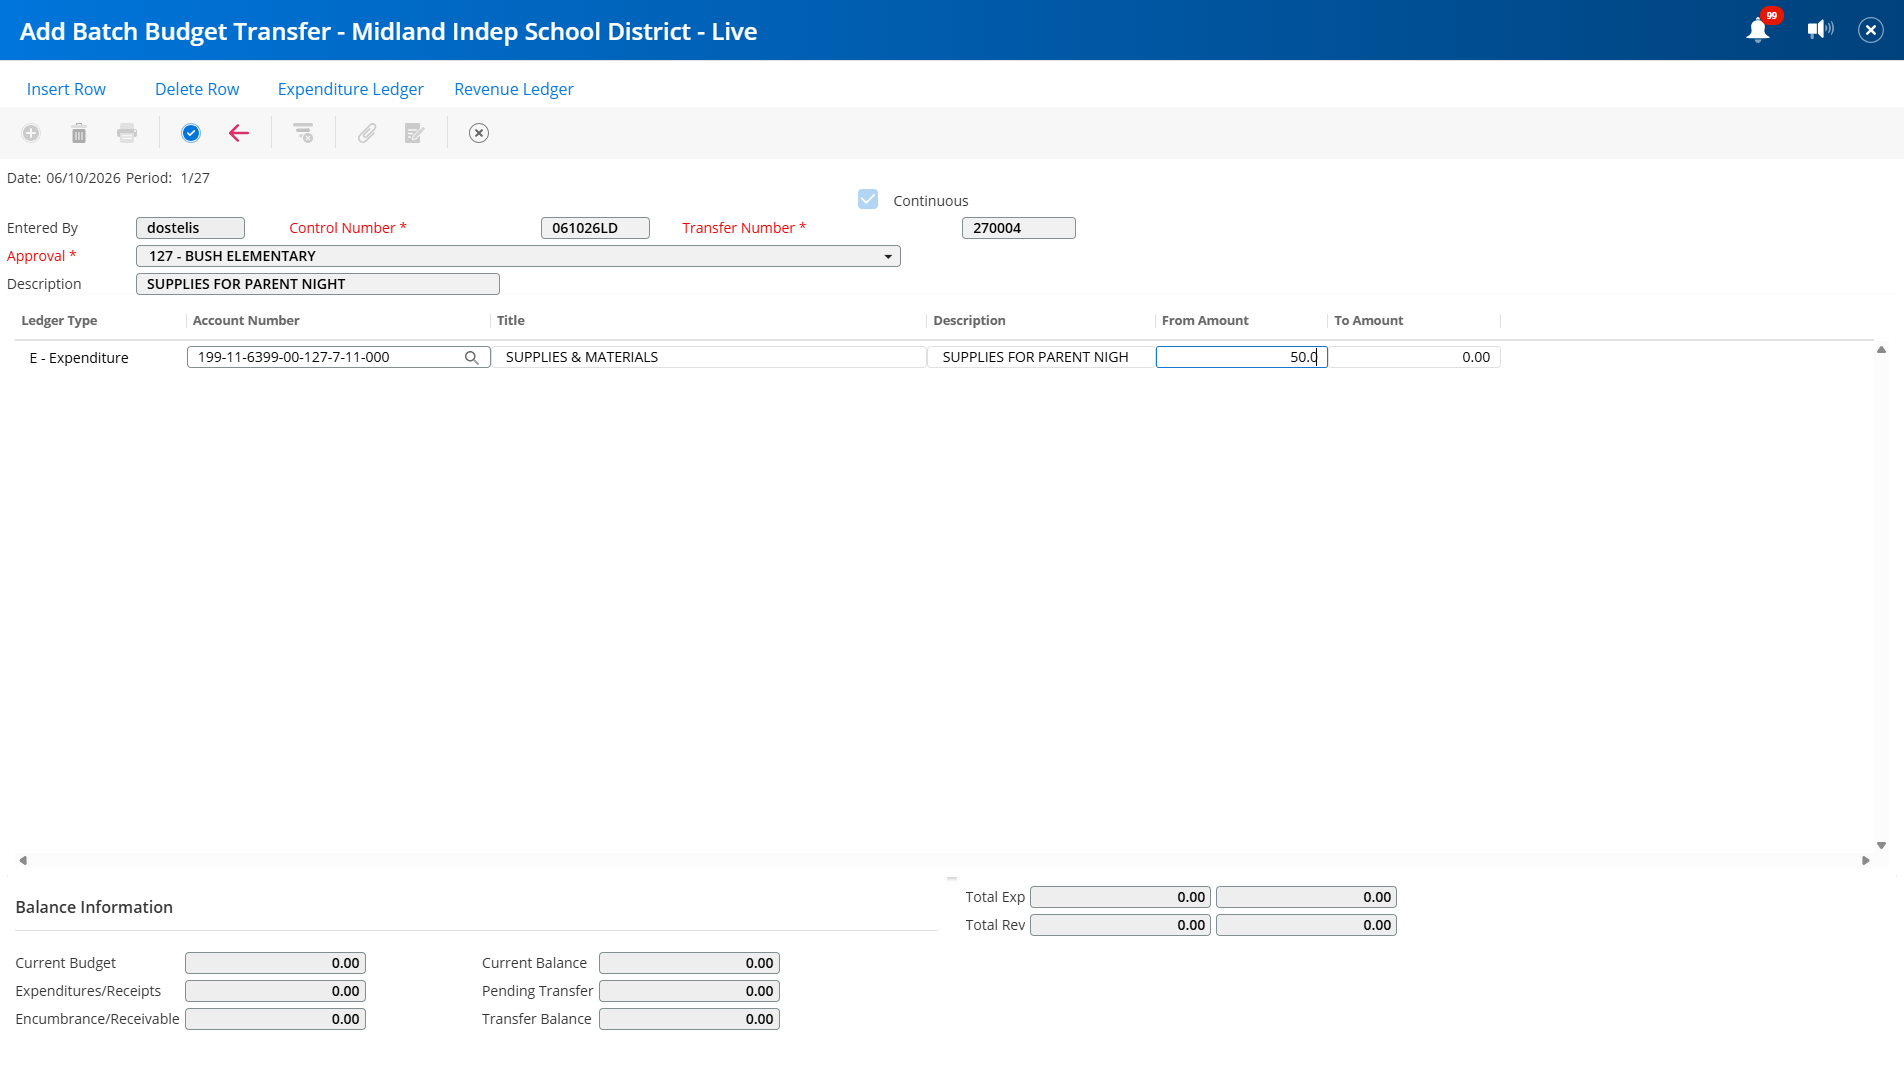Click the Pending Transfer value field

[x=689, y=991]
